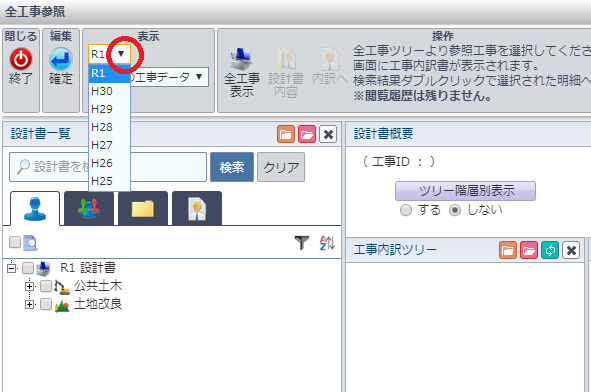Click the green hills icon beside 土地改良
Screen dimensions: 591x392
[62, 305]
